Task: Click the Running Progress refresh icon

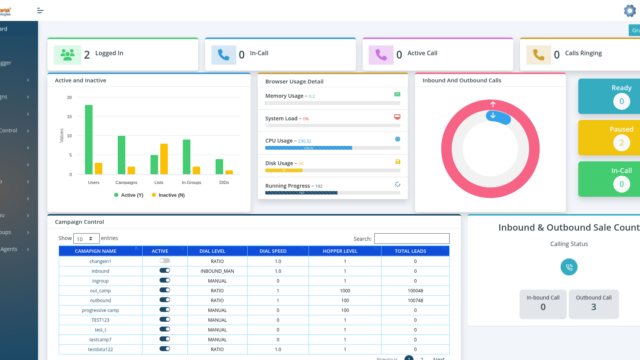Action: (398, 184)
